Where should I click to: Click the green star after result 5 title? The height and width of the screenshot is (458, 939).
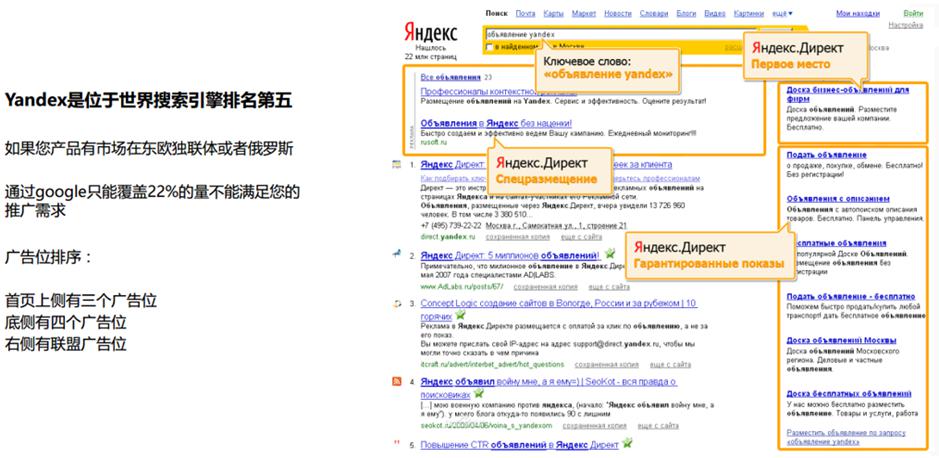click(x=627, y=444)
